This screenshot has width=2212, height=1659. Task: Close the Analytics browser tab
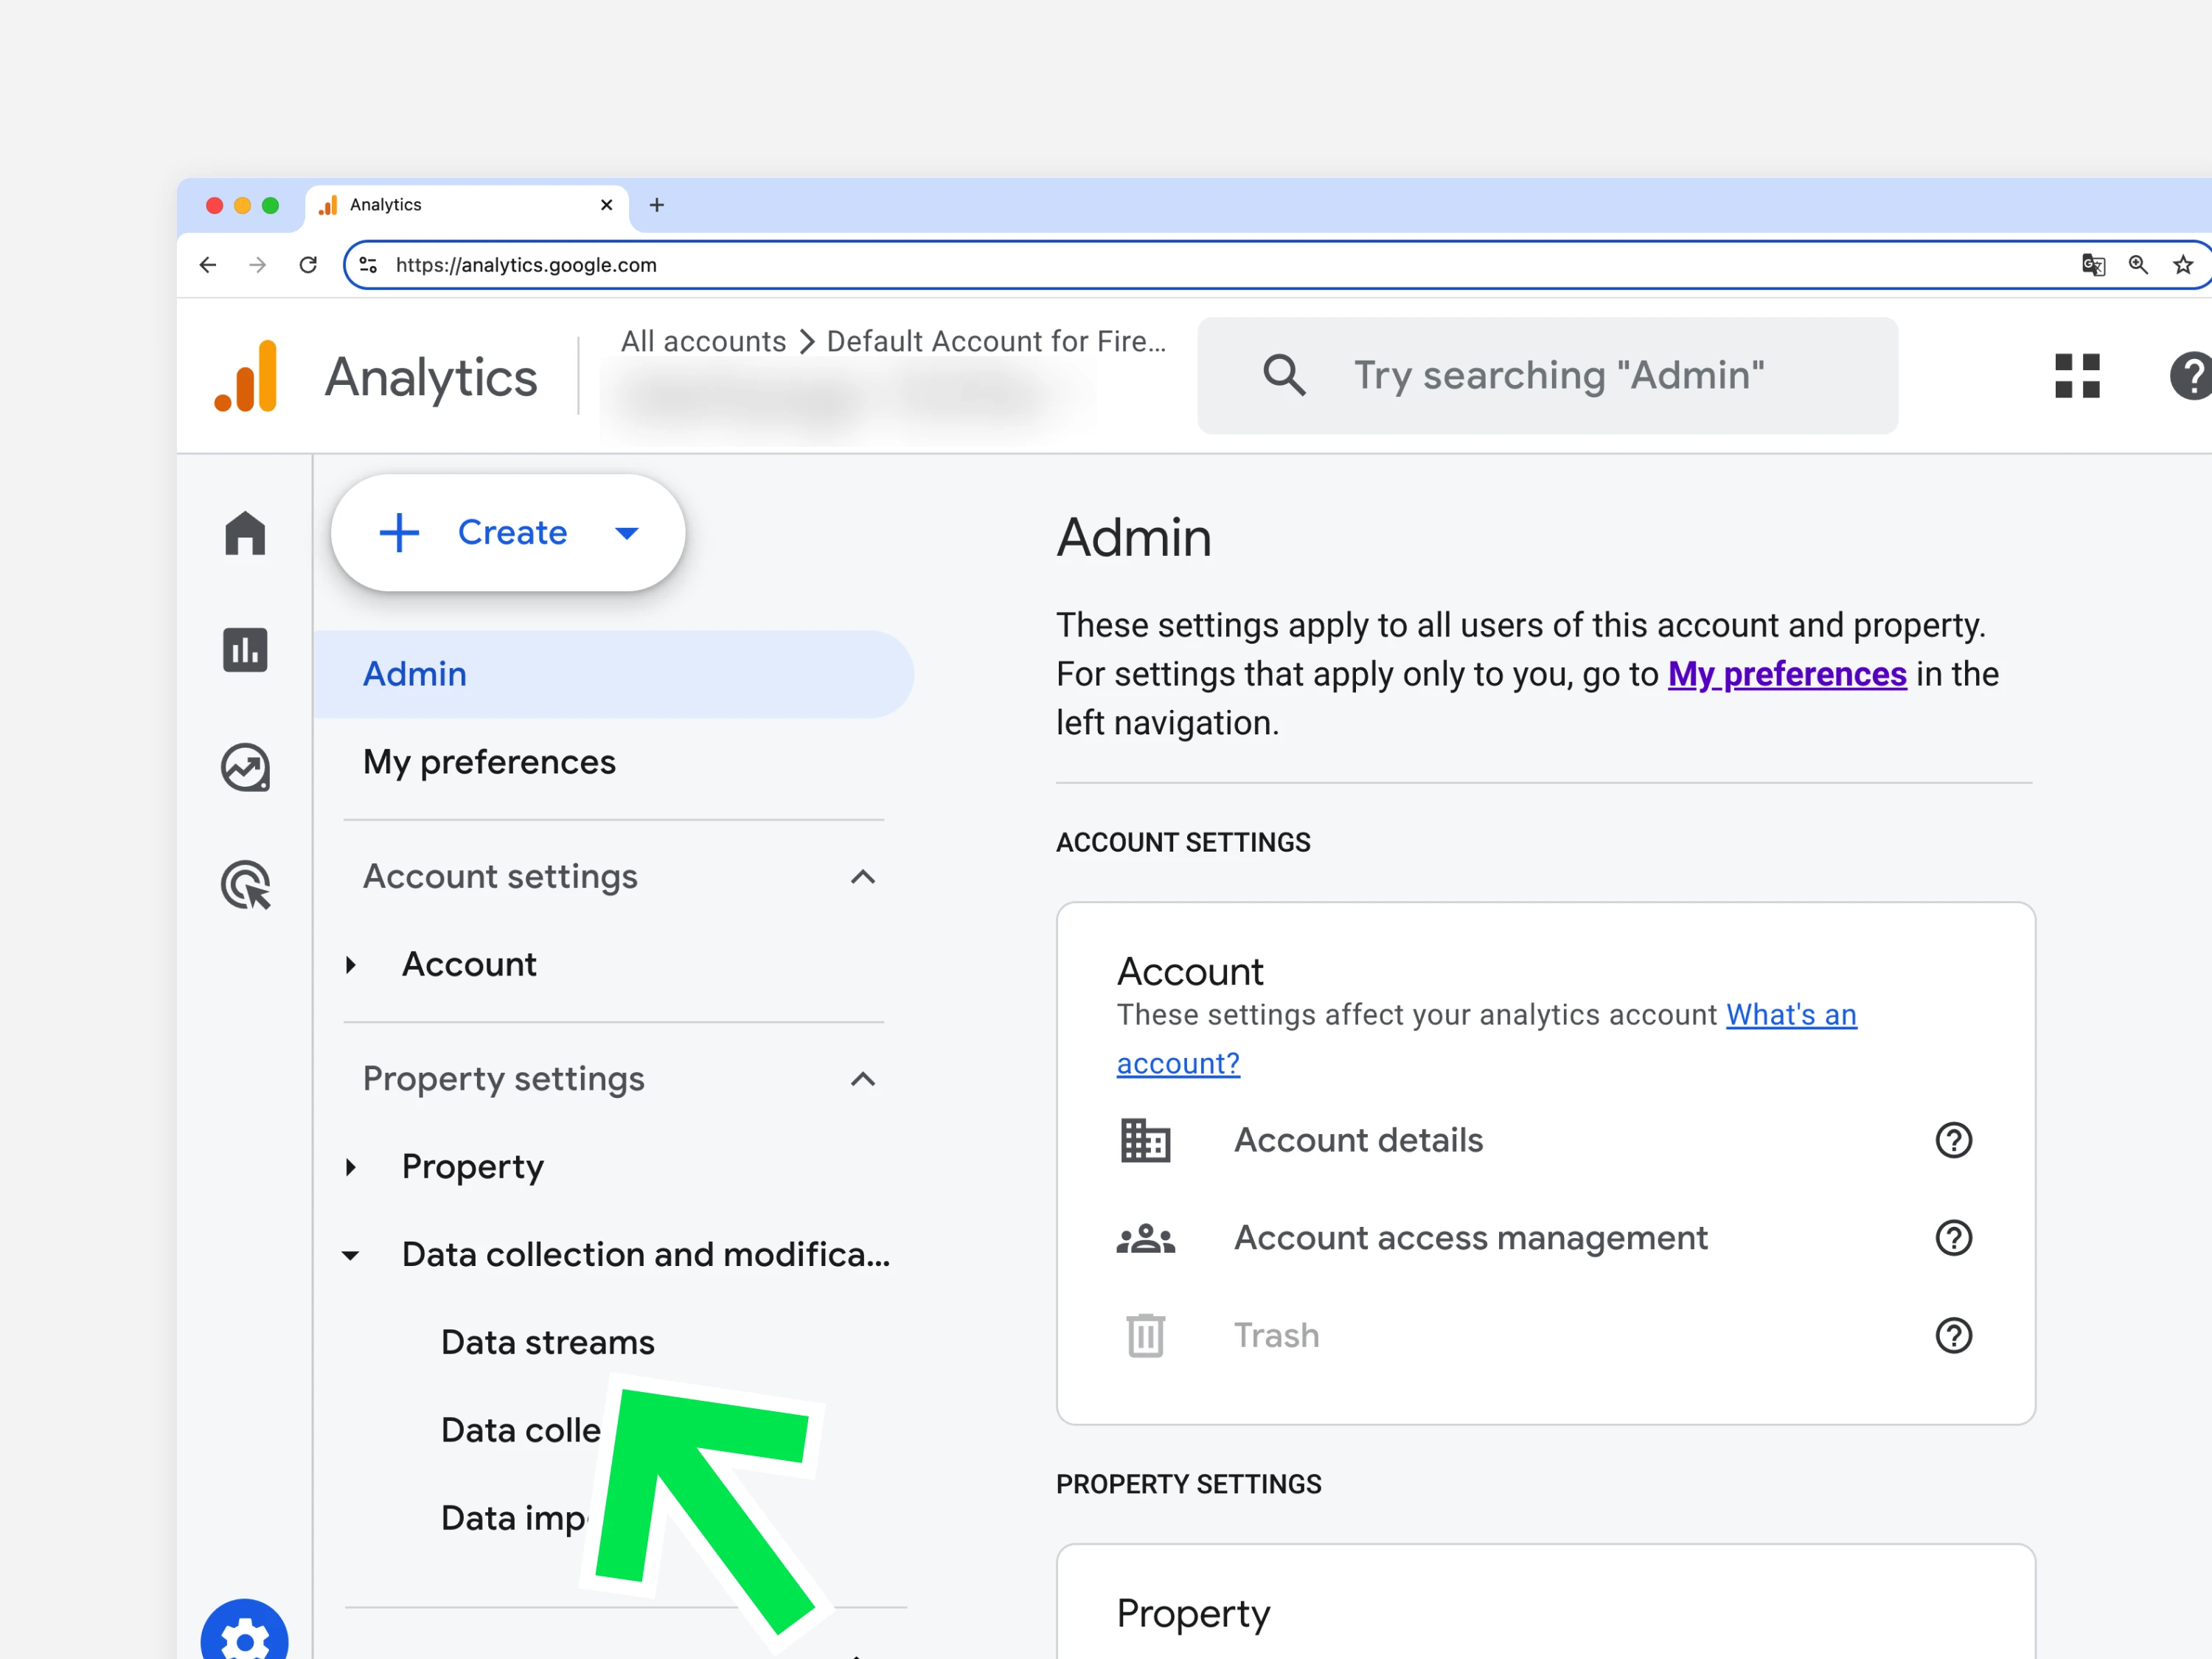[x=606, y=205]
